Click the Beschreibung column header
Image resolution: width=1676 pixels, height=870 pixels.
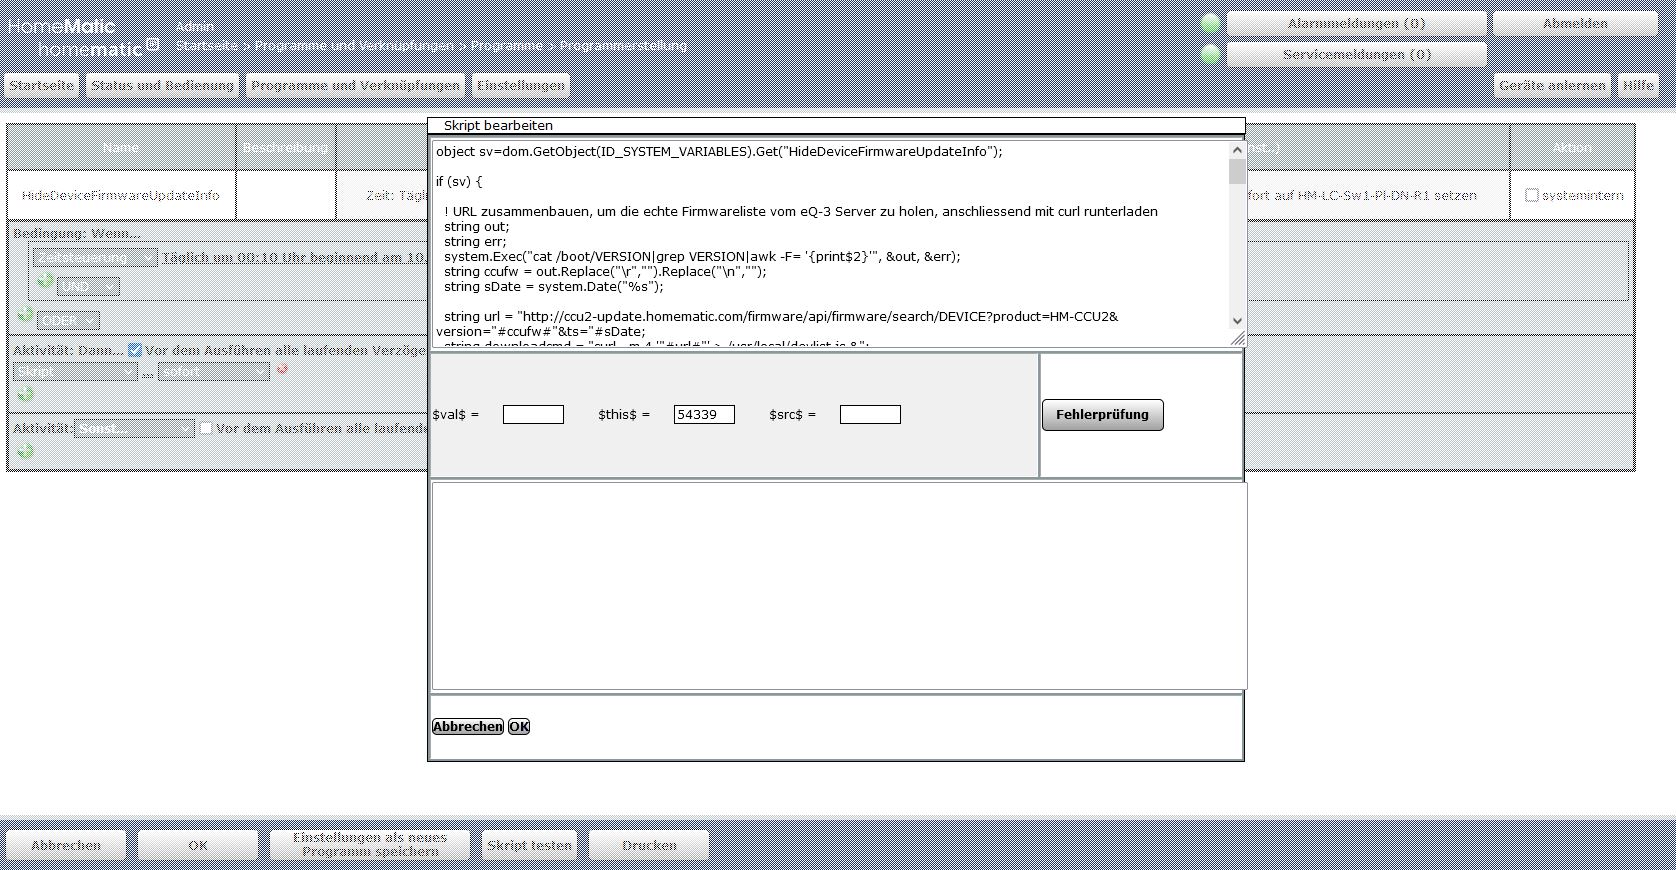(286, 147)
